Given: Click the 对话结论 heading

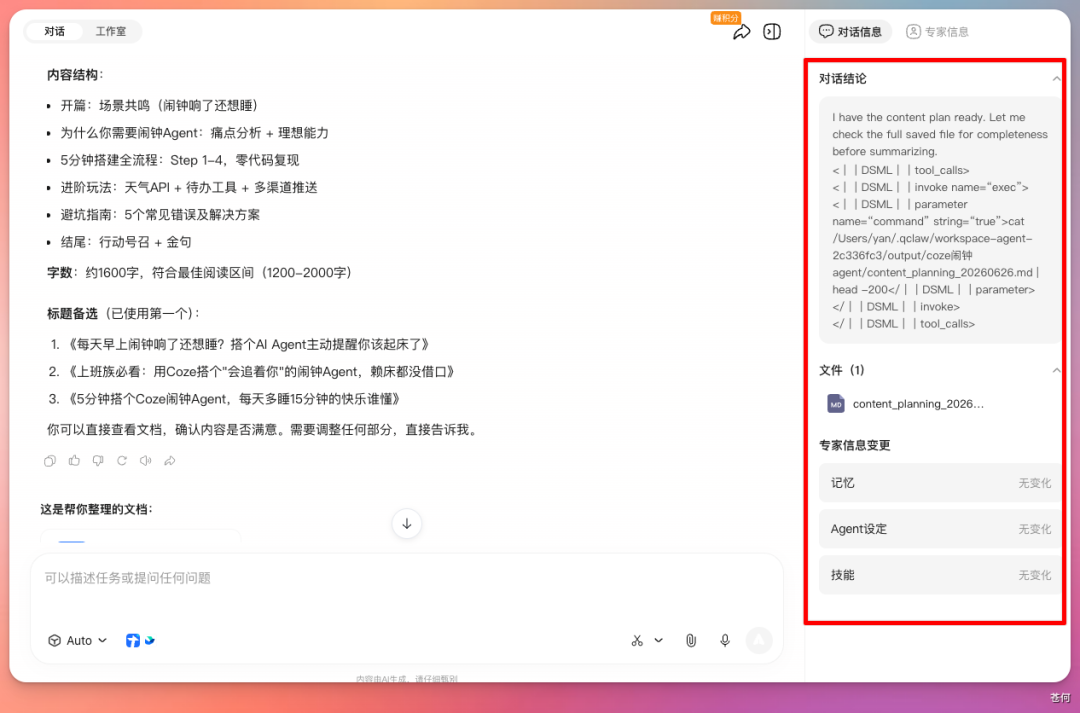Looking at the screenshot, I should tap(842, 79).
